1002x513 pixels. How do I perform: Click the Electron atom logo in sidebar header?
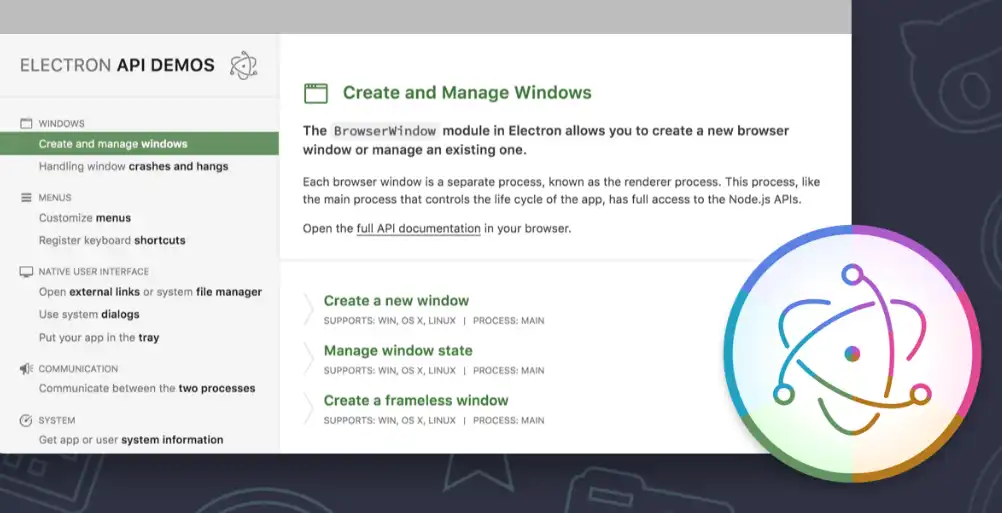coord(243,65)
